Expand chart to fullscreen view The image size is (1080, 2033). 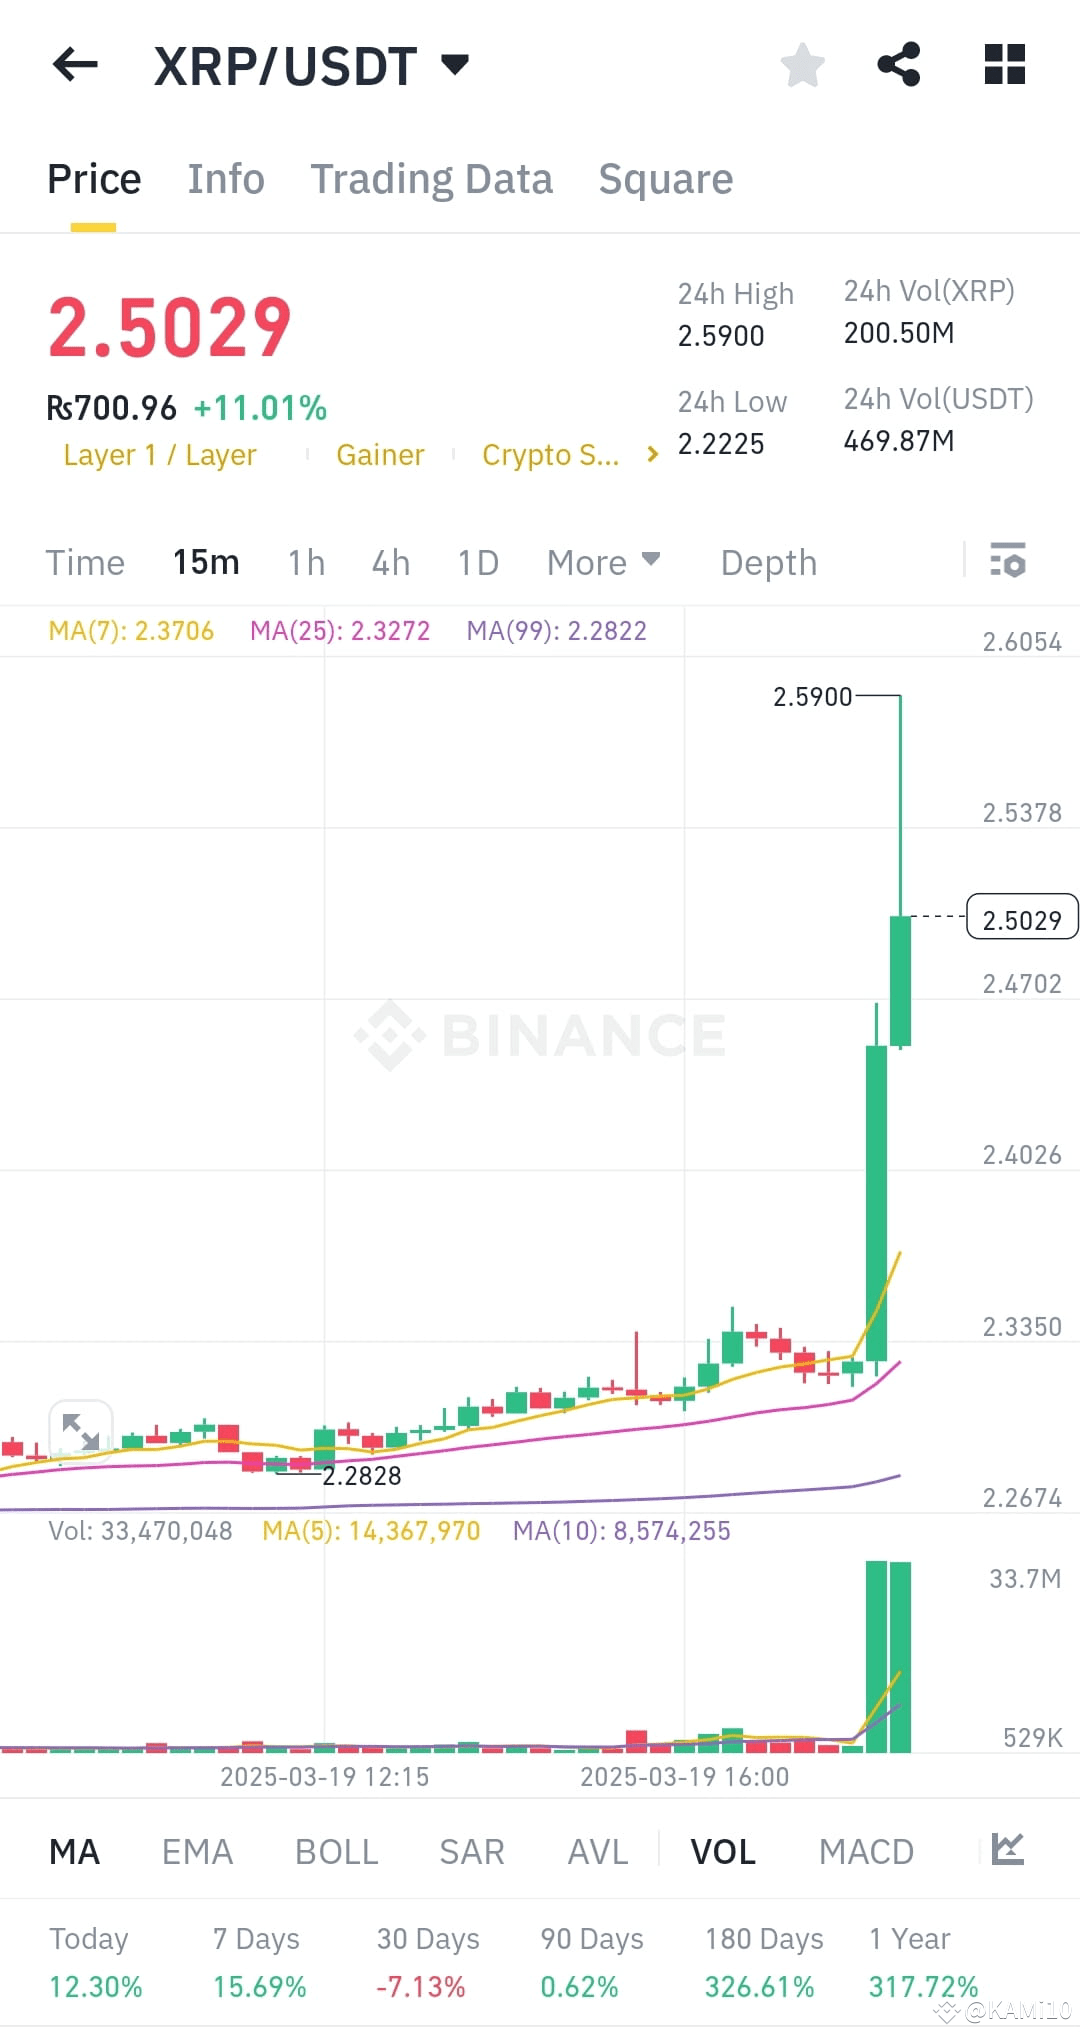pos(80,1430)
